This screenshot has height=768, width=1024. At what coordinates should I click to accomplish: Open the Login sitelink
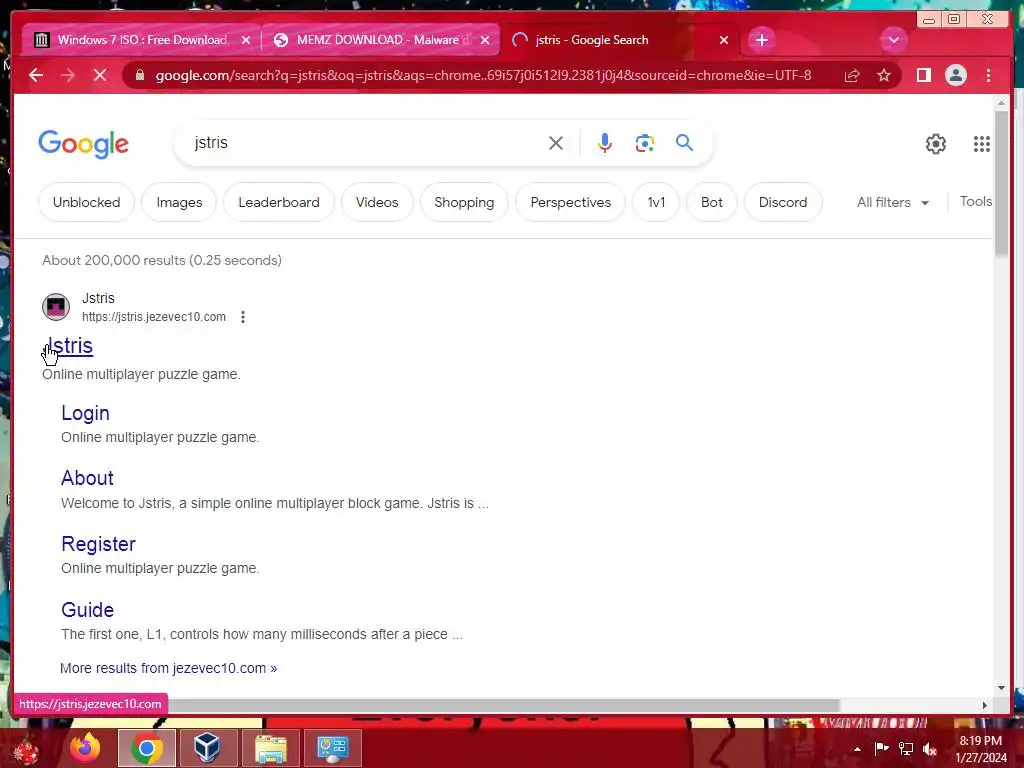click(86, 413)
